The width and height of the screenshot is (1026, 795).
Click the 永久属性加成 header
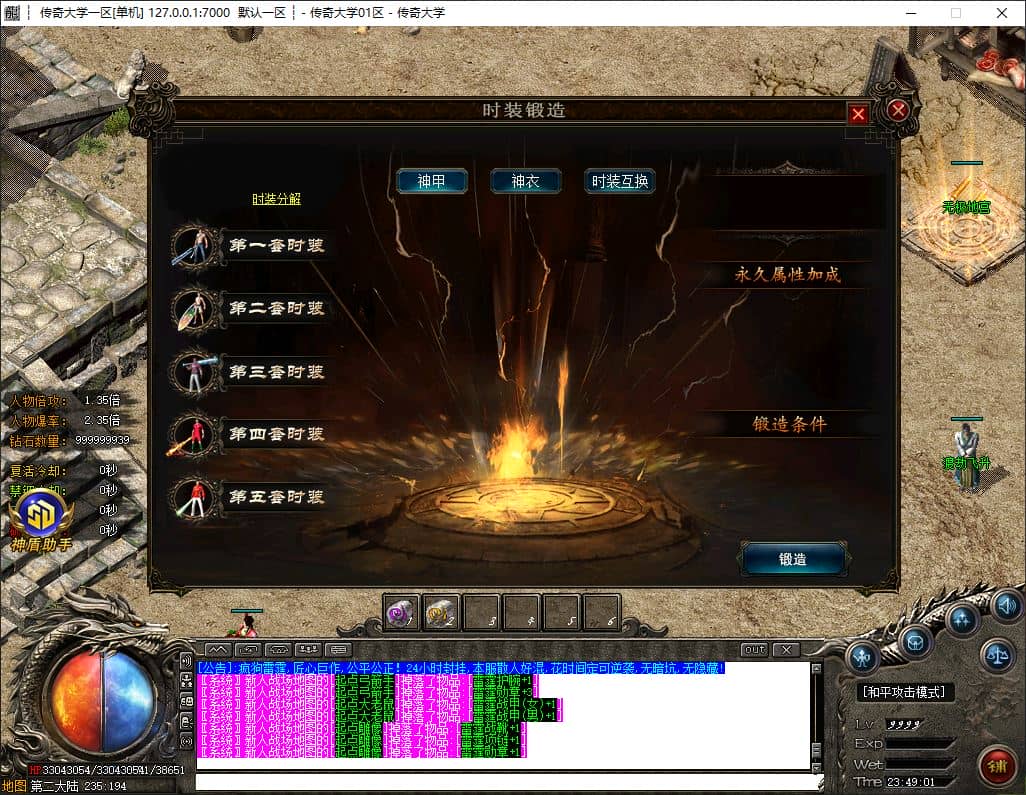click(788, 274)
